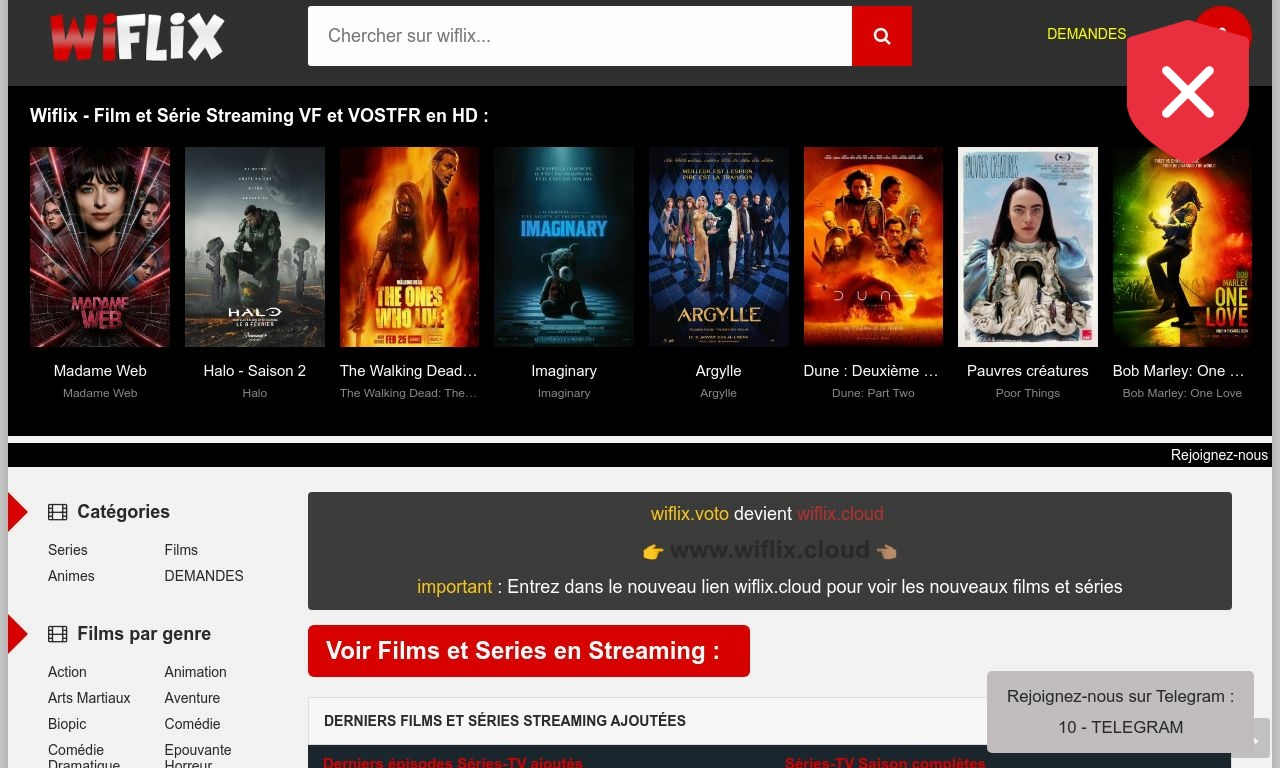Click inside the Chercher sur wiflix search field
The image size is (1280, 768).
(578, 36)
